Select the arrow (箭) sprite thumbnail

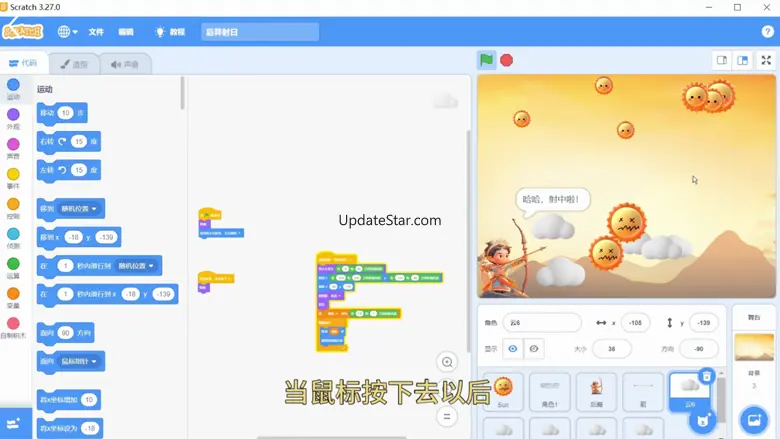click(643, 392)
